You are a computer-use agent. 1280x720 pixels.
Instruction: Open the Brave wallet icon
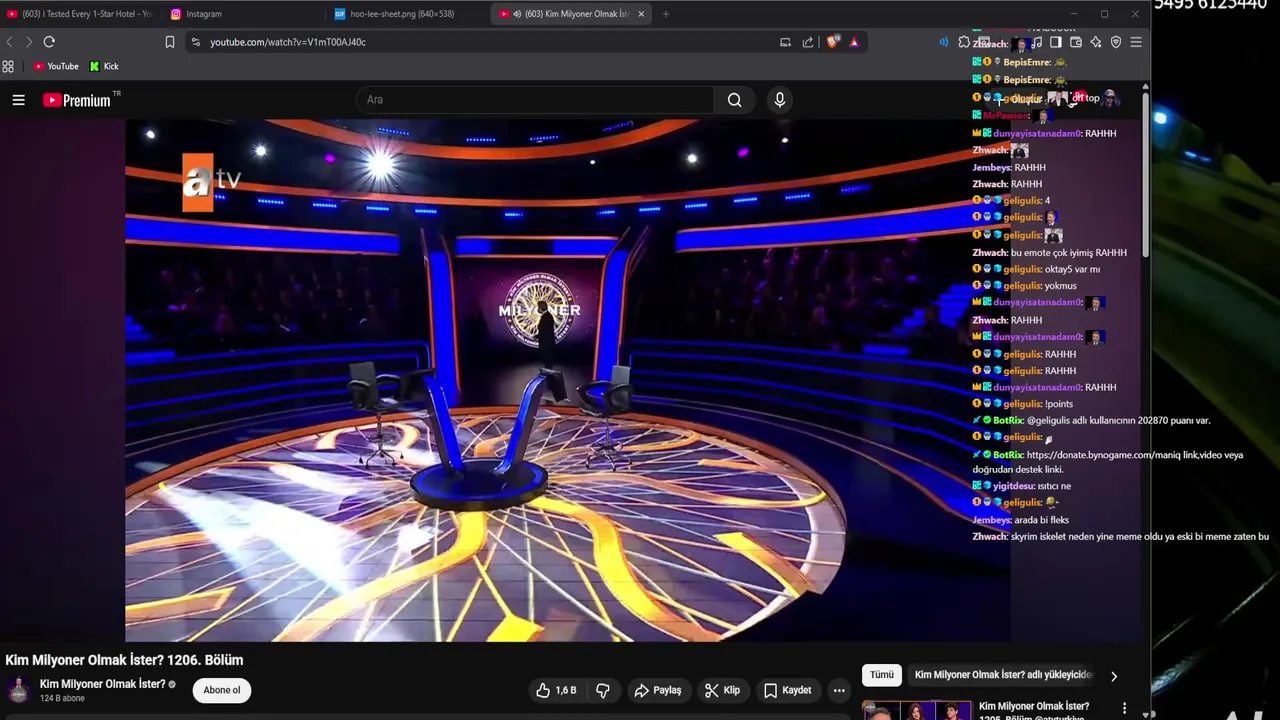pyautogui.click(x=1076, y=42)
